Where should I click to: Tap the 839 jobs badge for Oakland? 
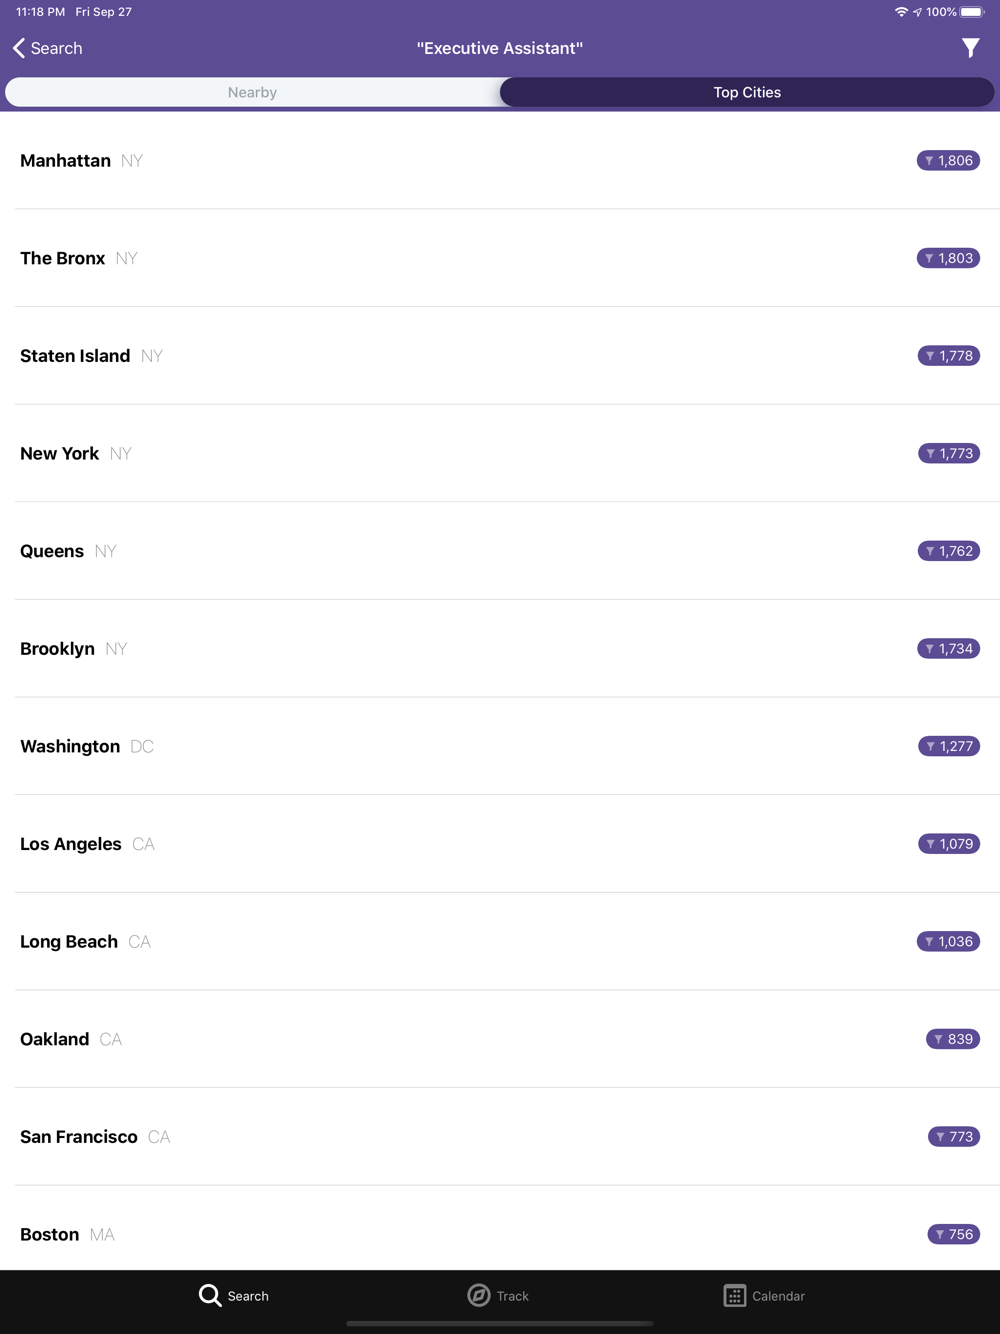(x=953, y=1039)
